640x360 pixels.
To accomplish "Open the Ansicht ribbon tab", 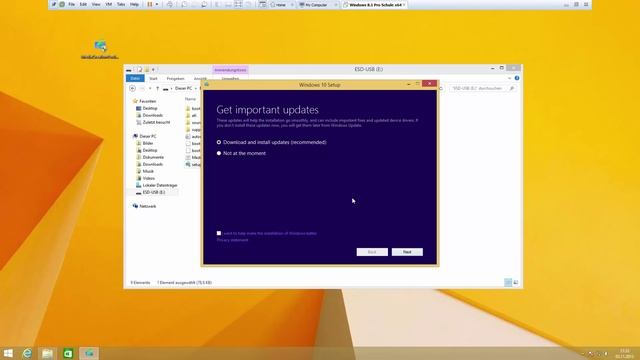I will pos(200,78).
